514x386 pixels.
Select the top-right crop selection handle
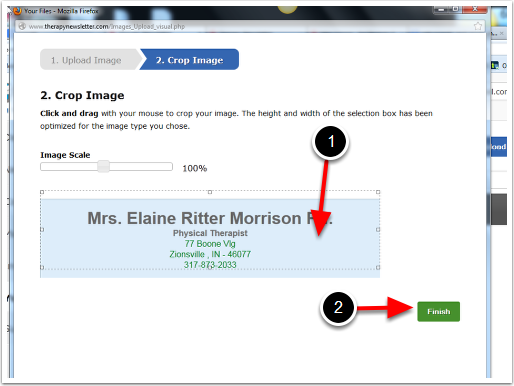coord(378,192)
